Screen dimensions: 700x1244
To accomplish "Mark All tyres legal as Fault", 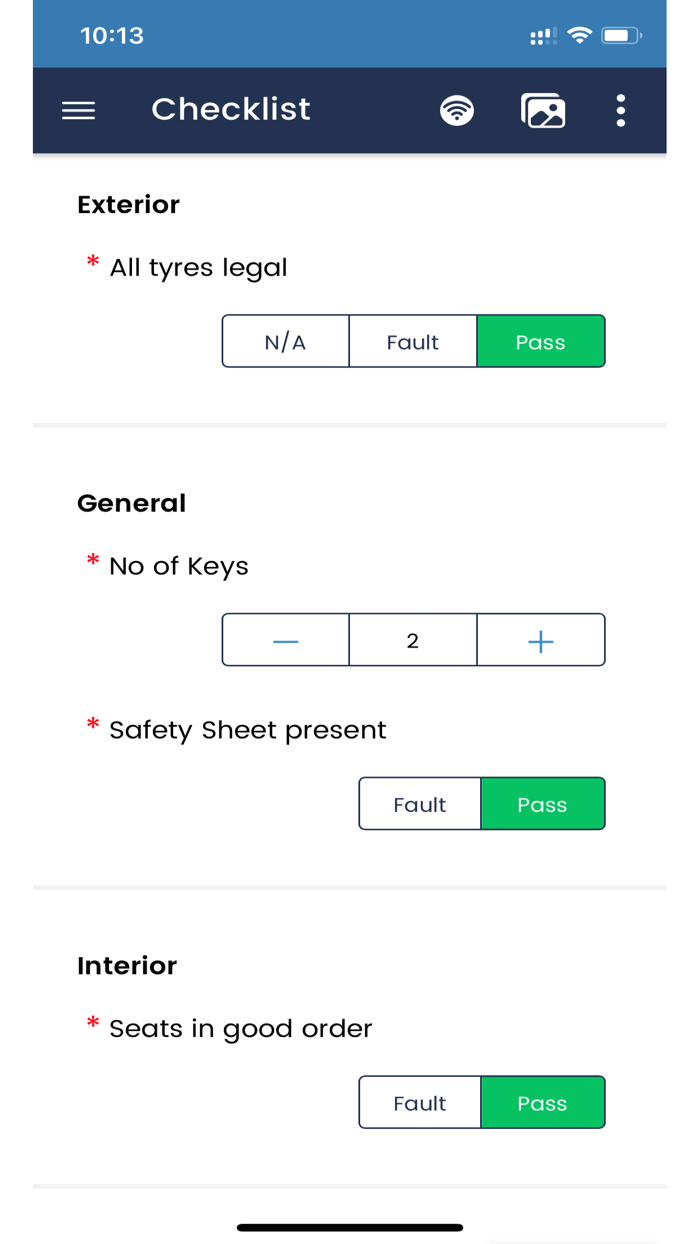I will [413, 342].
